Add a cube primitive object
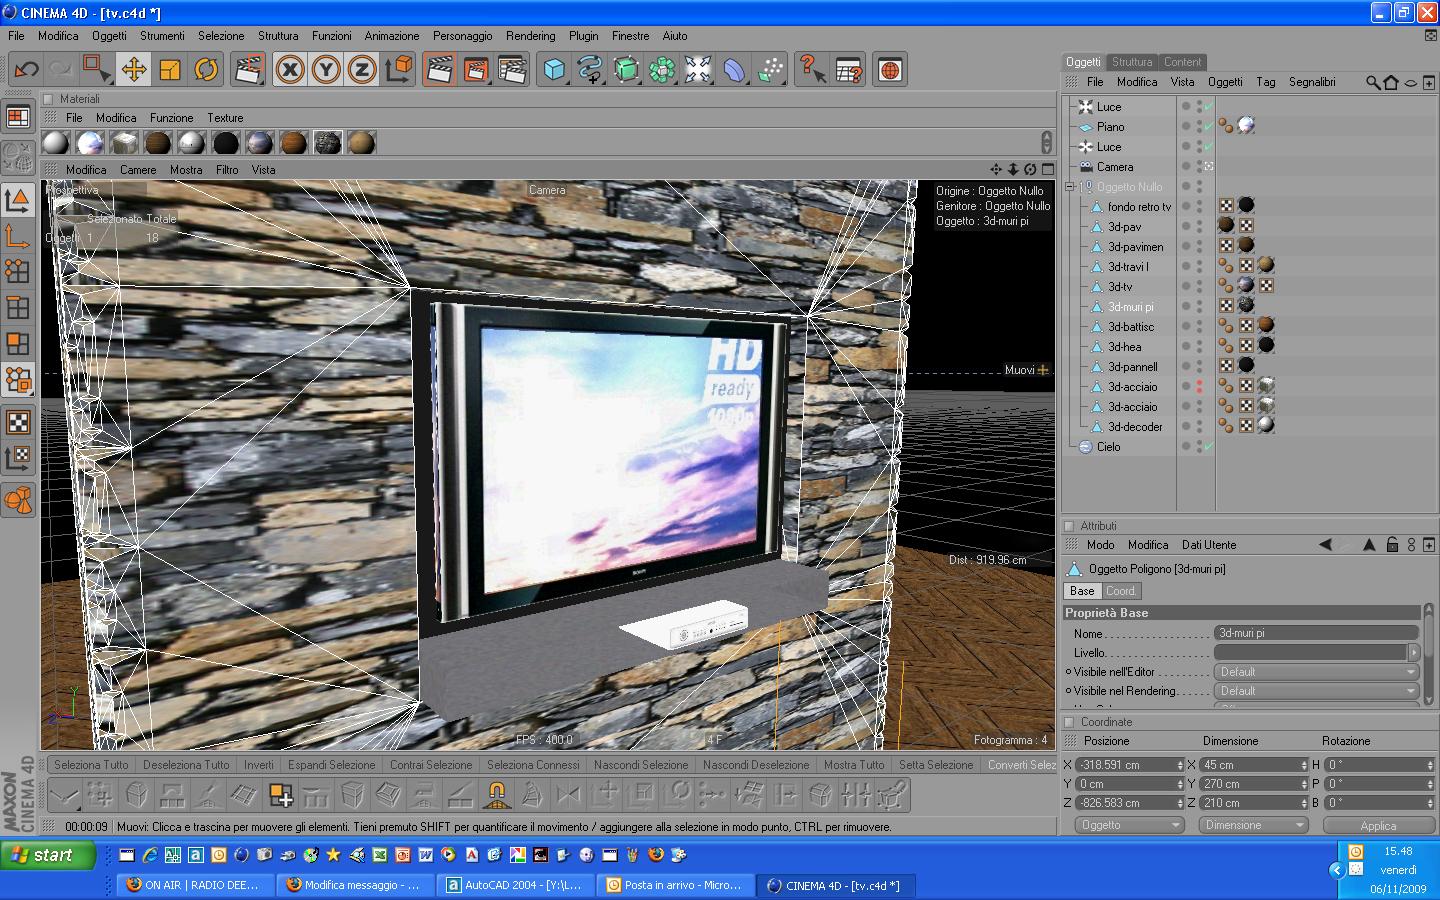Image resolution: width=1440 pixels, height=900 pixels. 554,70
